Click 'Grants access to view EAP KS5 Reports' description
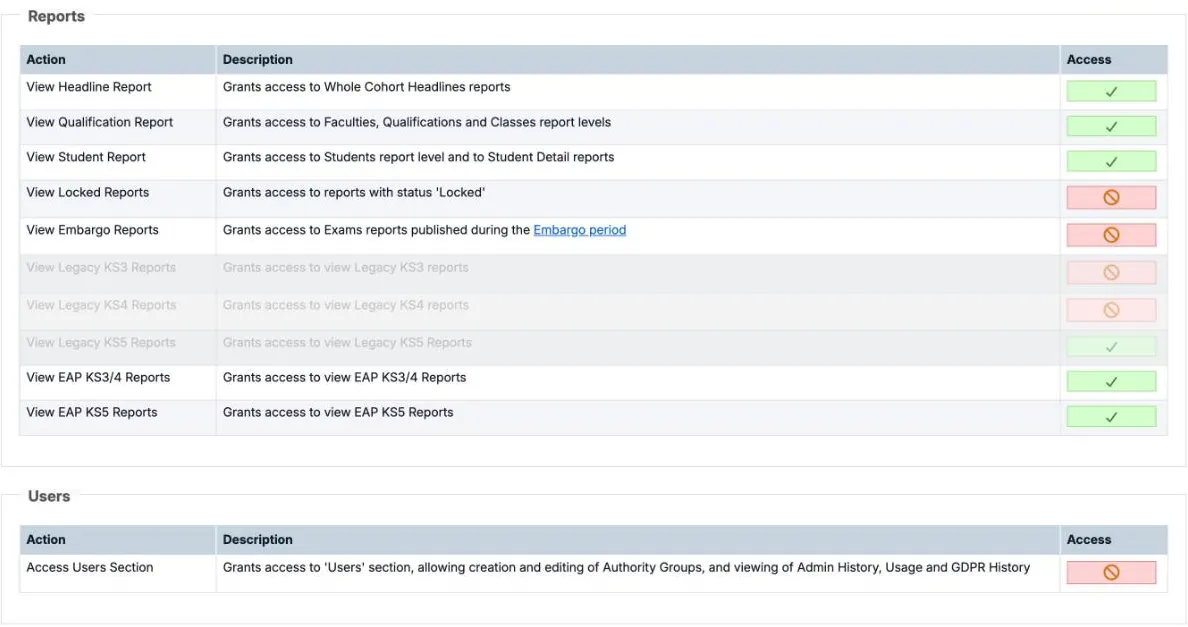 click(x=338, y=413)
